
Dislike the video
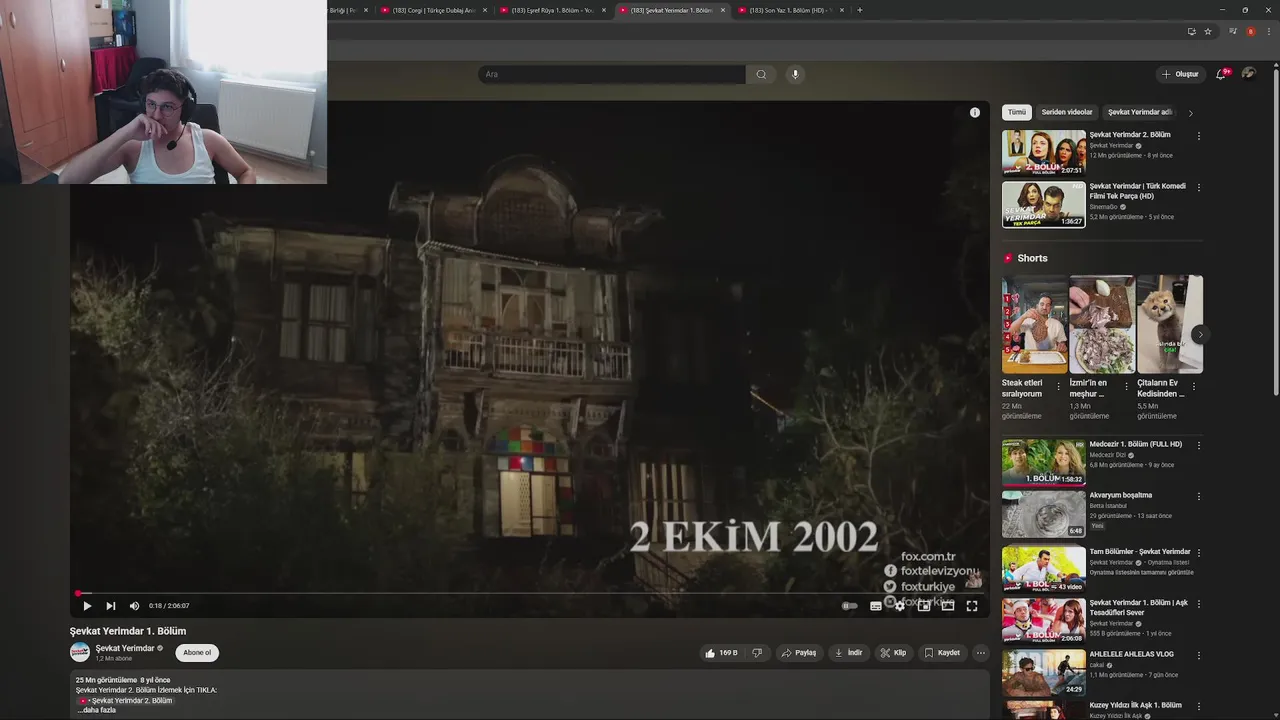coord(757,653)
